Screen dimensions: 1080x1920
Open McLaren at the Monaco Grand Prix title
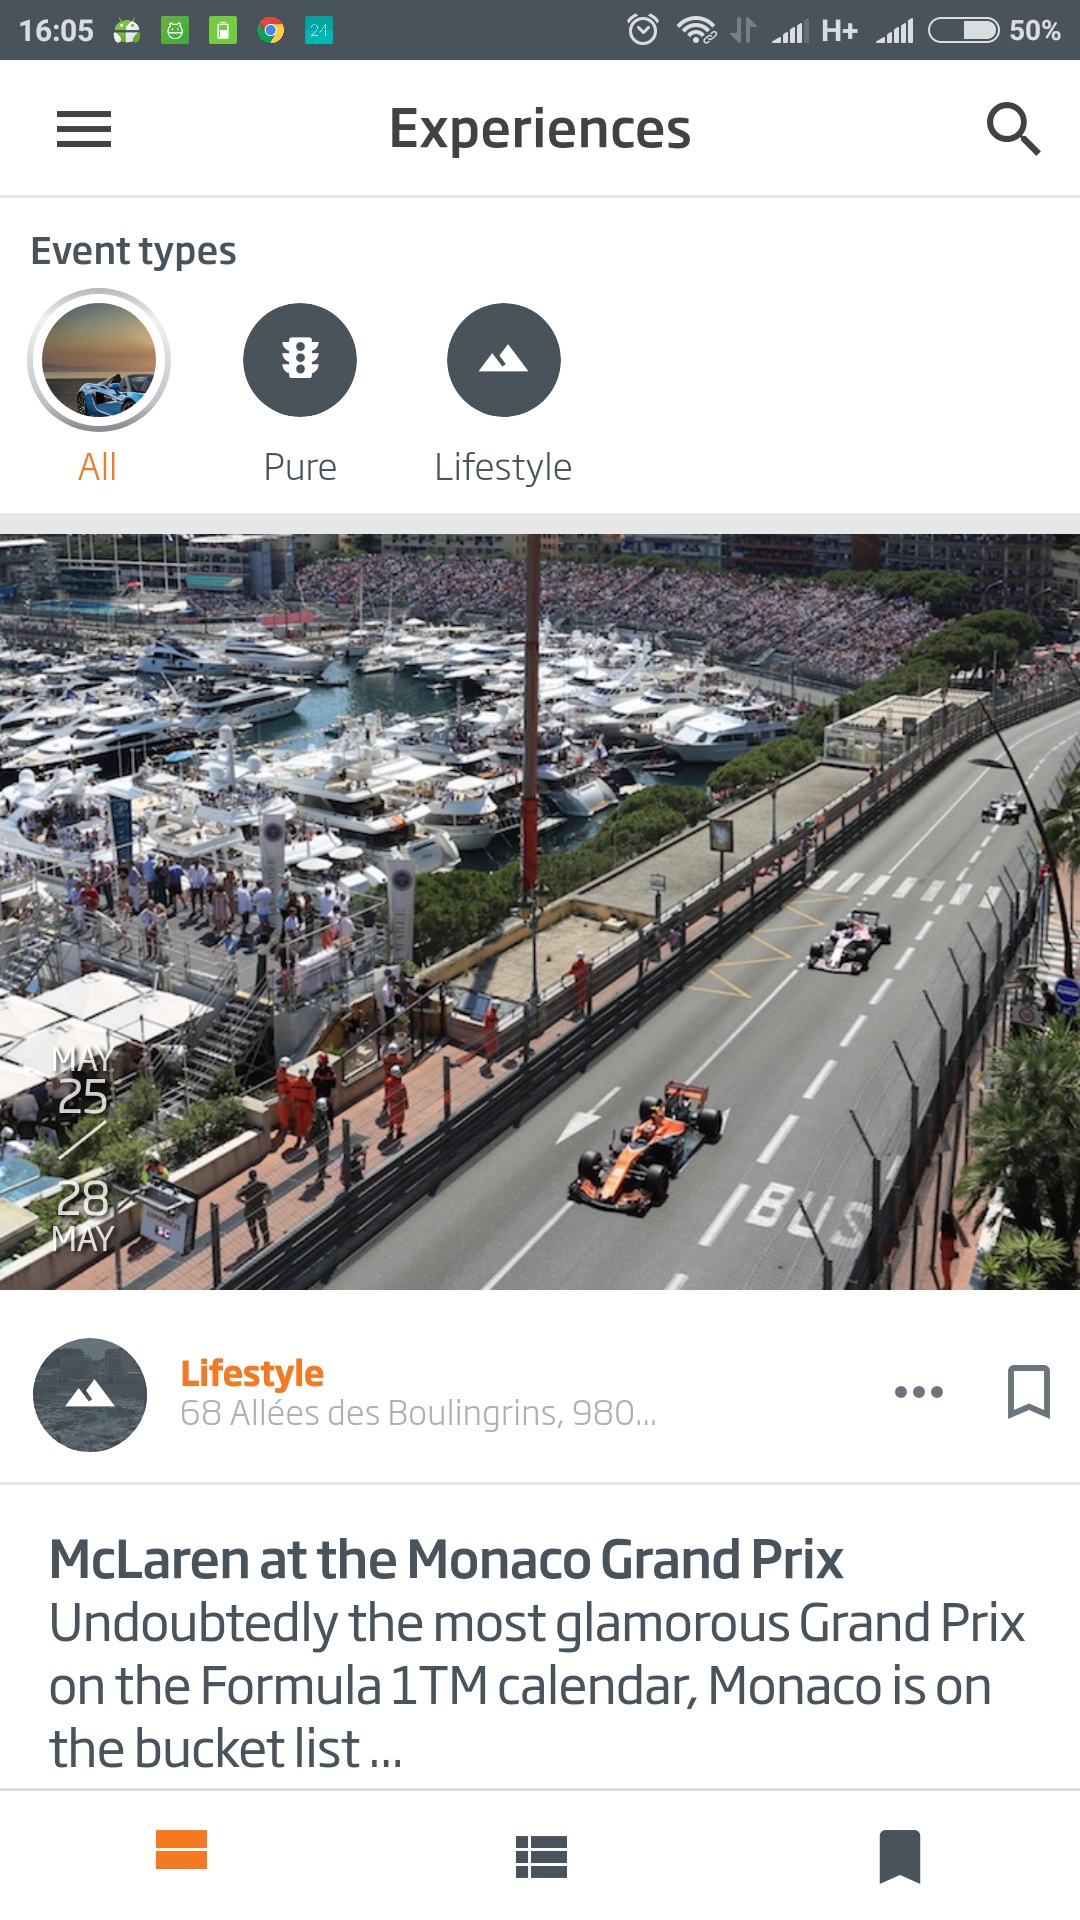coord(446,1559)
